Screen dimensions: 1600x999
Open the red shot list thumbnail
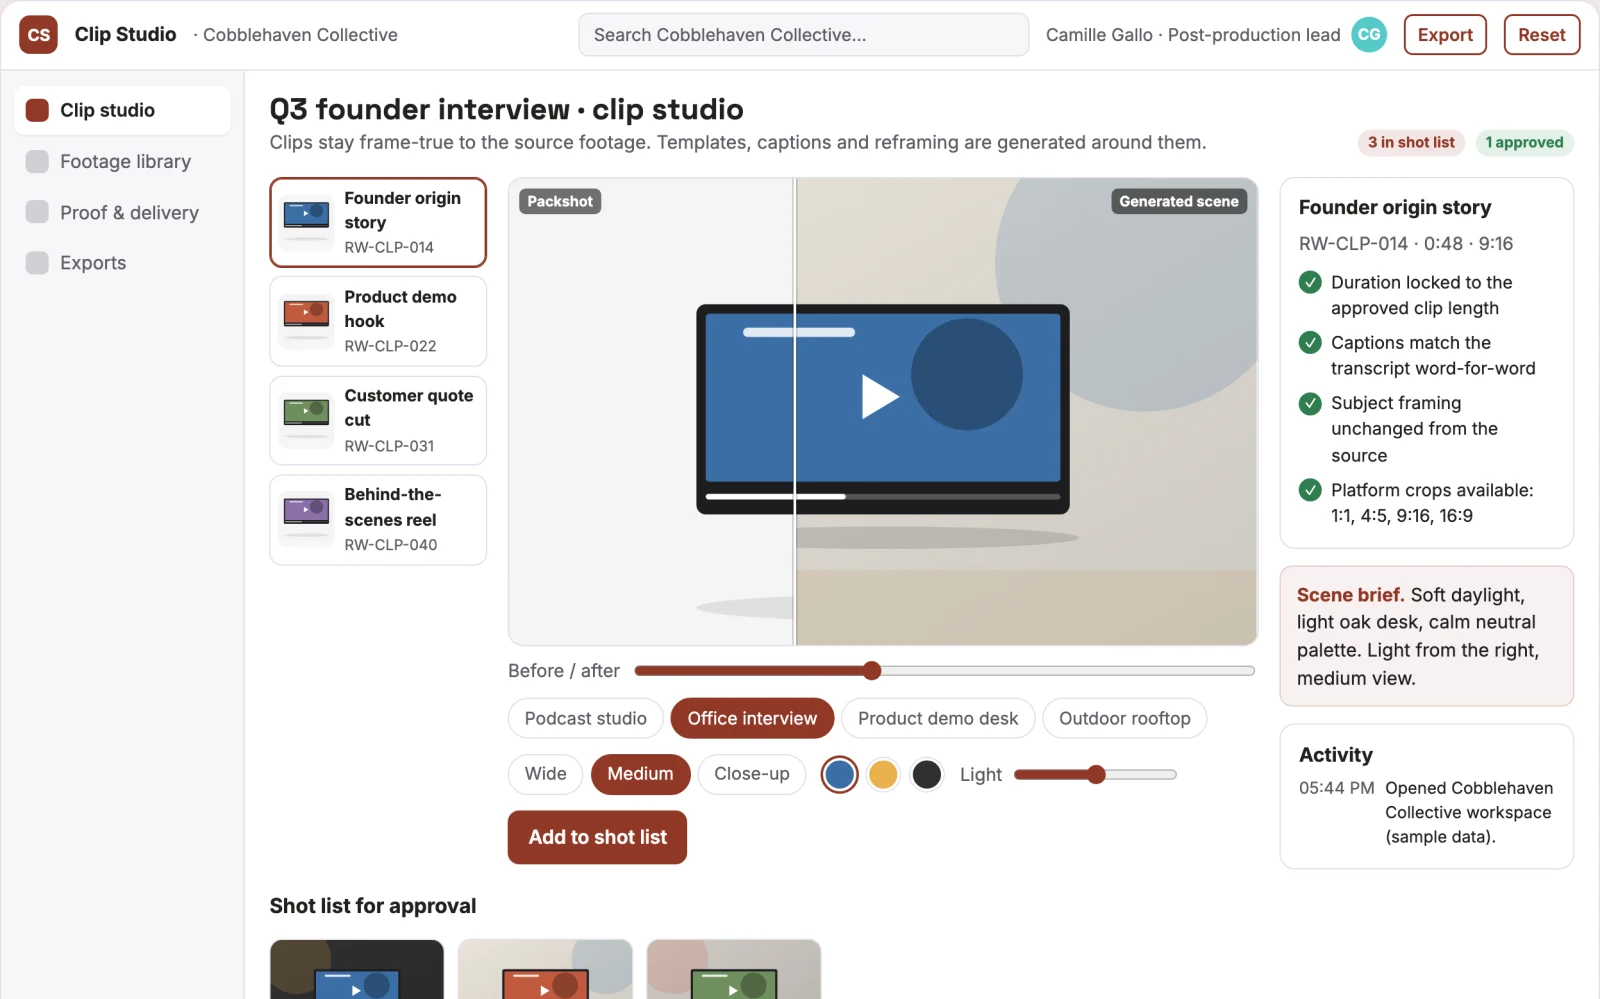click(545, 969)
